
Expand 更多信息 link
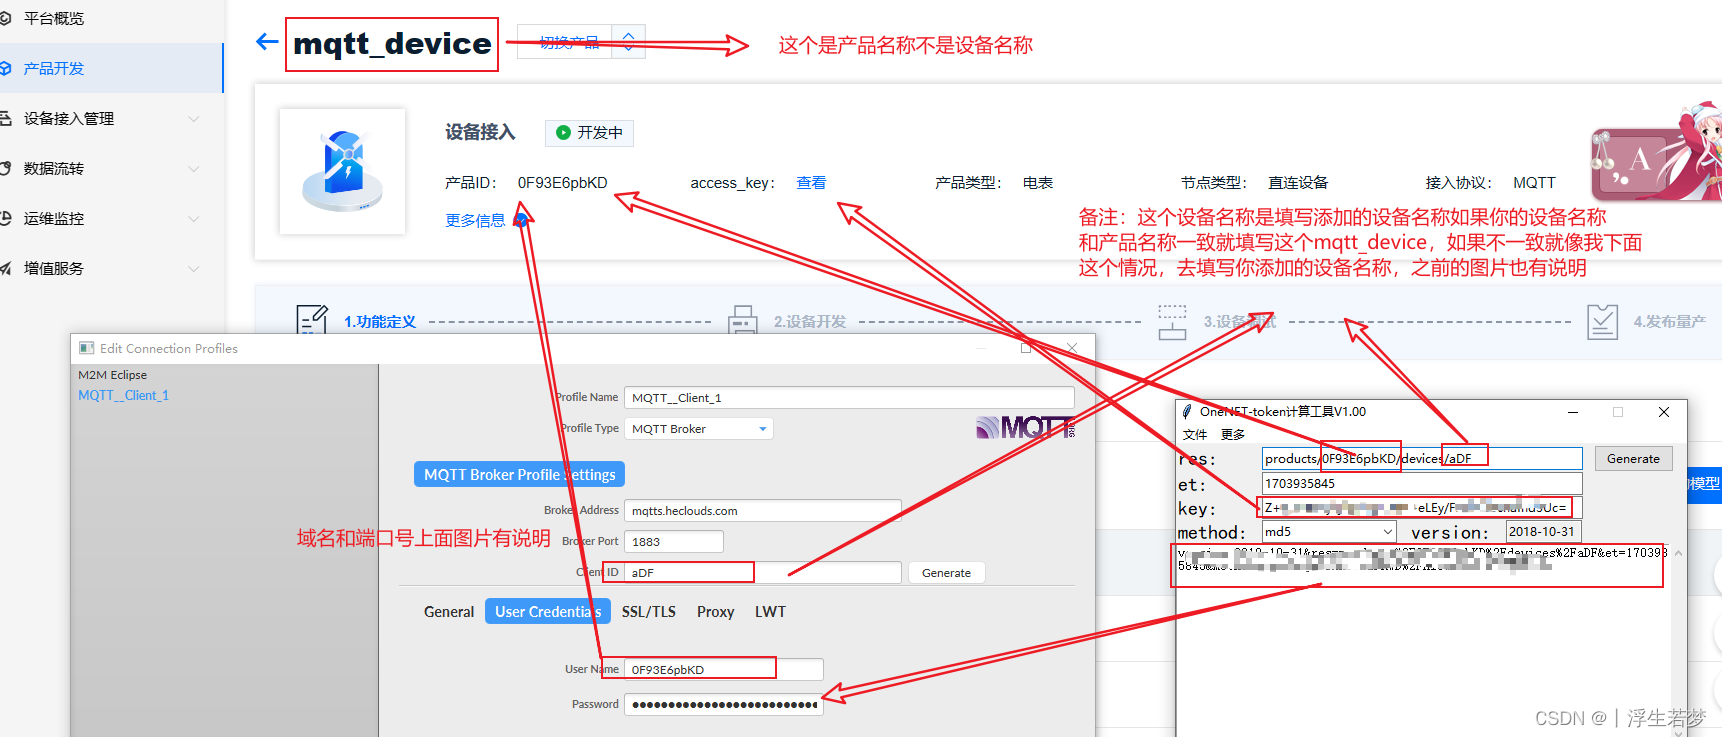(487, 220)
